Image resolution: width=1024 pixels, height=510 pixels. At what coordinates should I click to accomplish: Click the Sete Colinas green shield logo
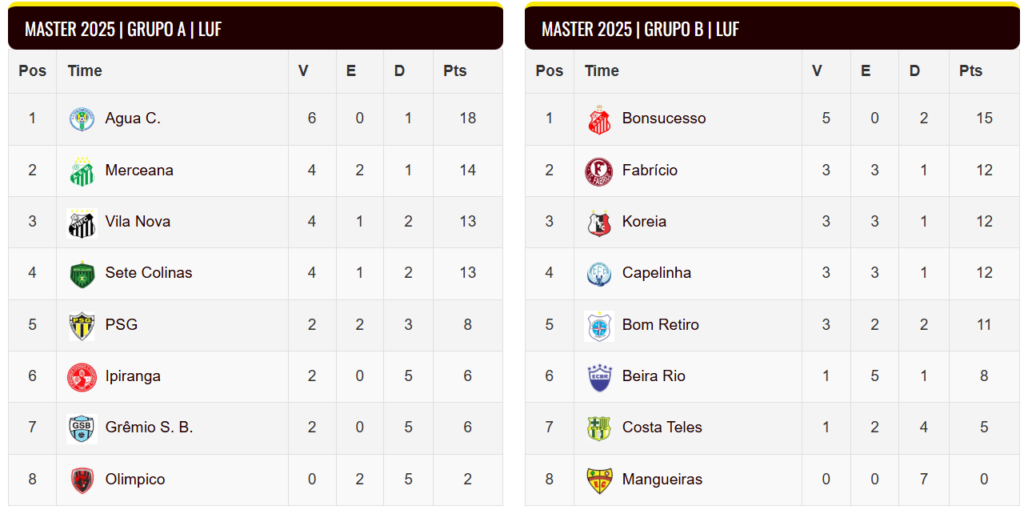pos(82,274)
